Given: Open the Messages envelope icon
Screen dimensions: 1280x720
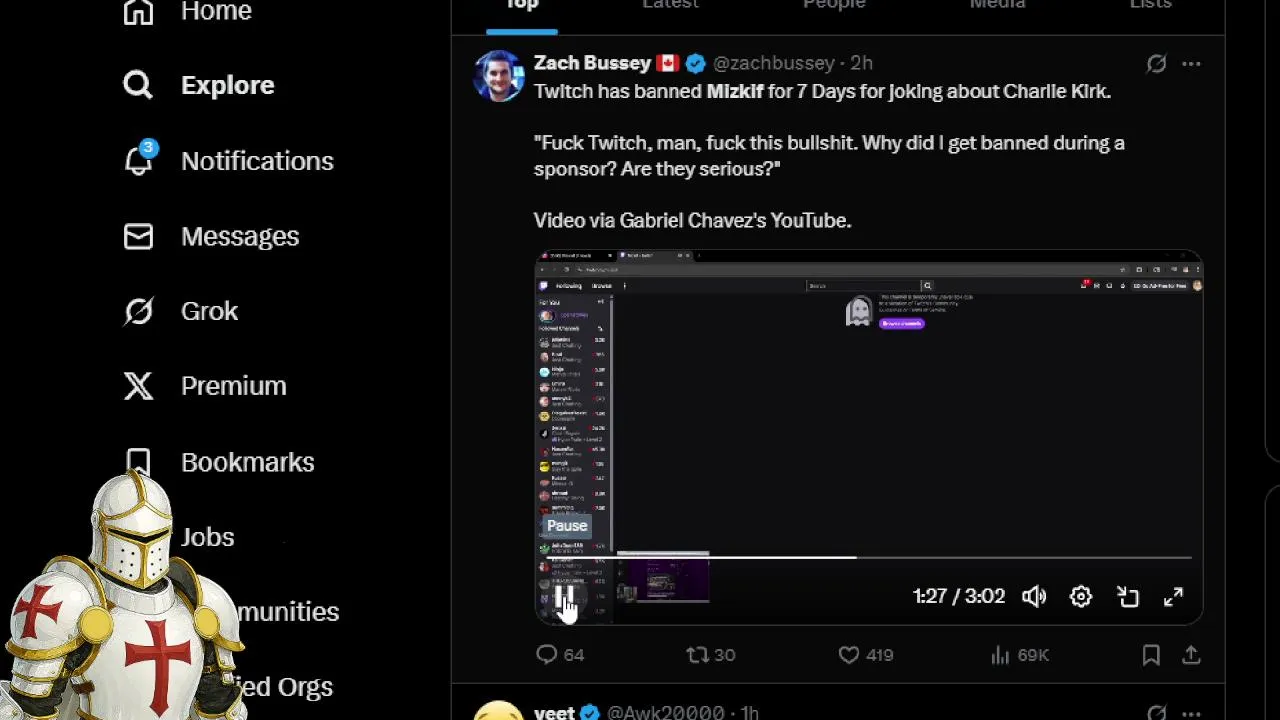Looking at the screenshot, I should tap(138, 236).
